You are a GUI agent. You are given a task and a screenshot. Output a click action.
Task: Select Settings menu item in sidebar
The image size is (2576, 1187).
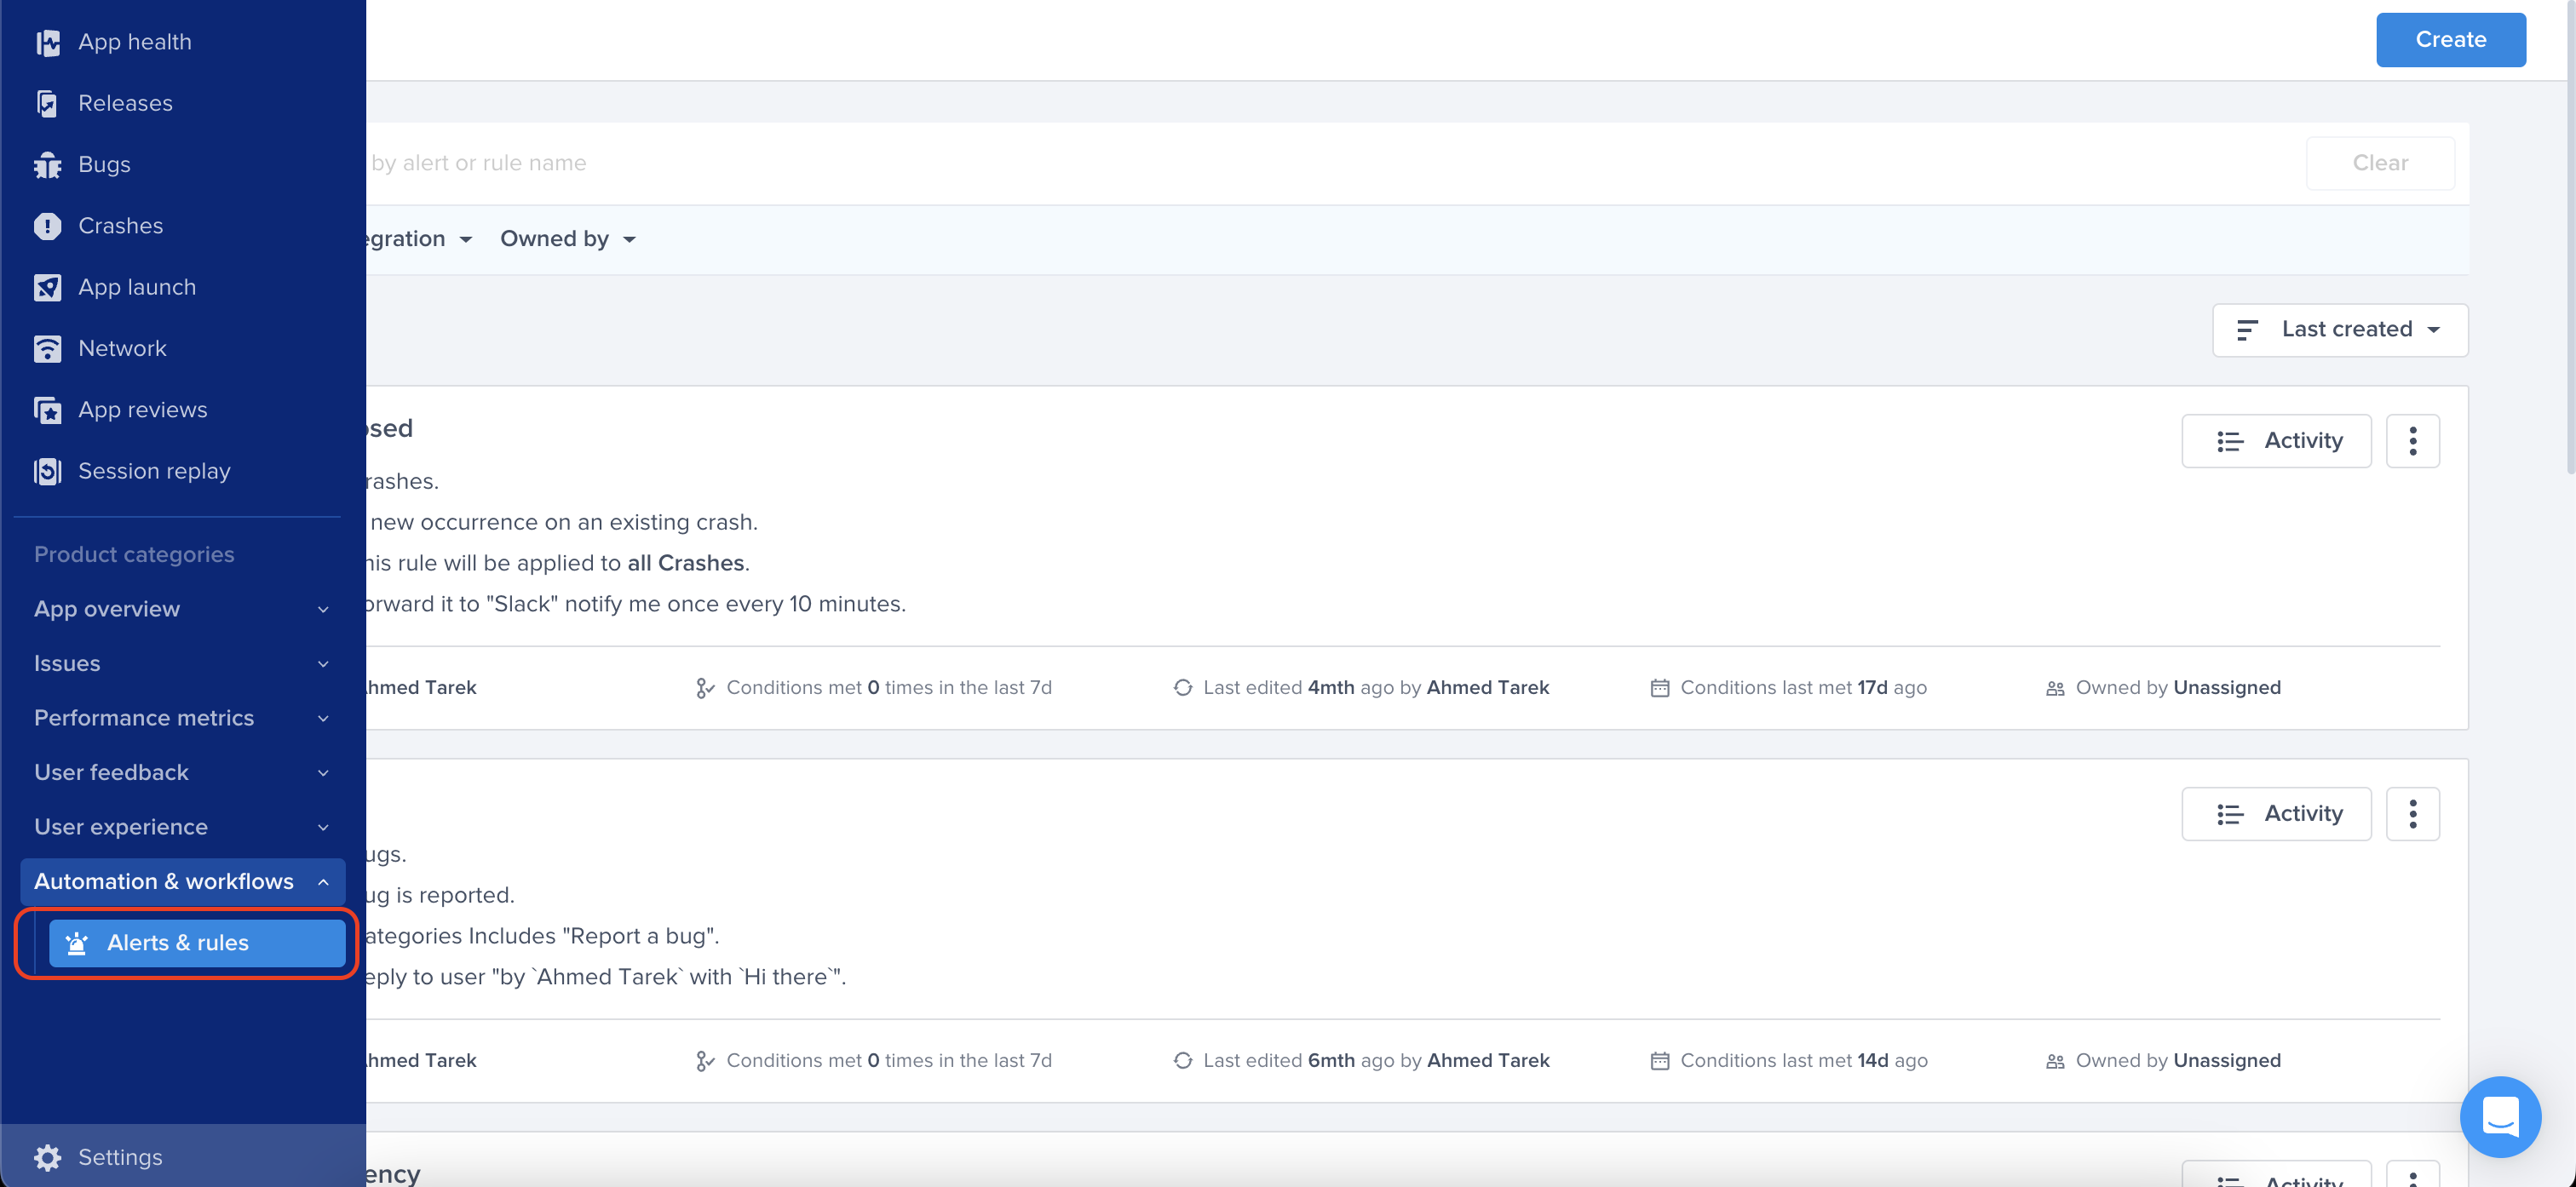coord(120,1155)
